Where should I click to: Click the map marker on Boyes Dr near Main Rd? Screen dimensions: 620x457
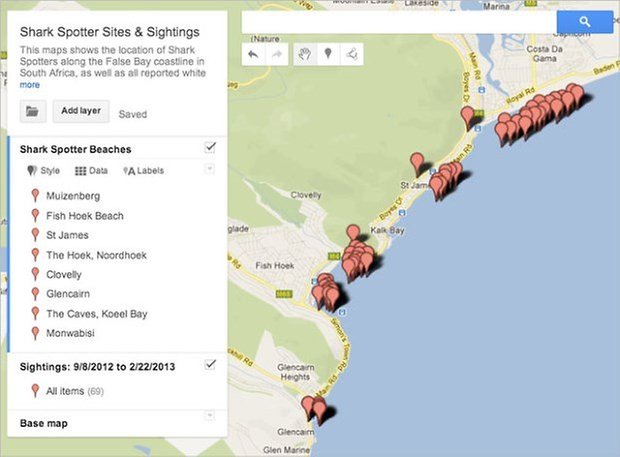tap(468, 117)
